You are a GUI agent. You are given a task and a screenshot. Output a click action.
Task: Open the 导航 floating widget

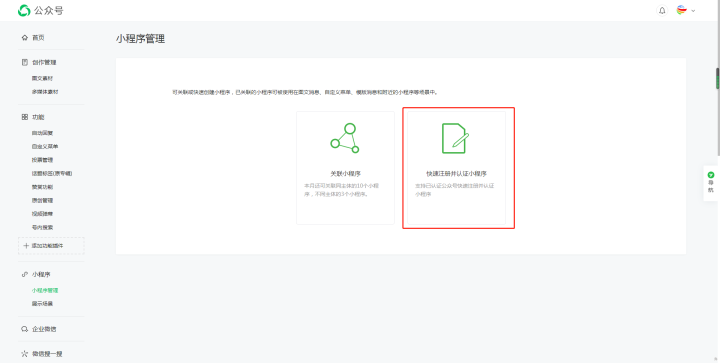[x=711, y=183]
